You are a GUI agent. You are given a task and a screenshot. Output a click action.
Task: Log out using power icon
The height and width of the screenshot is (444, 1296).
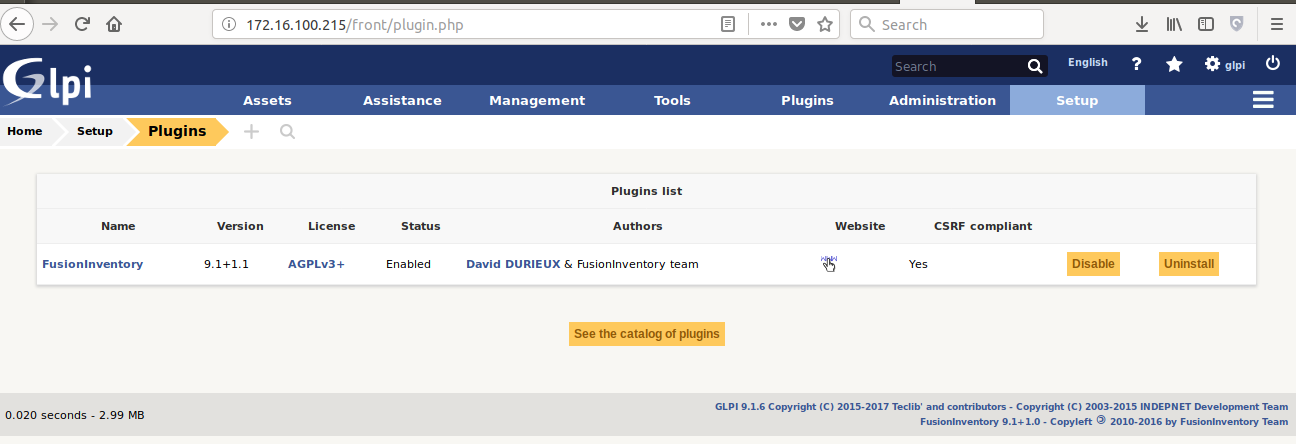pyautogui.click(x=1272, y=63)
